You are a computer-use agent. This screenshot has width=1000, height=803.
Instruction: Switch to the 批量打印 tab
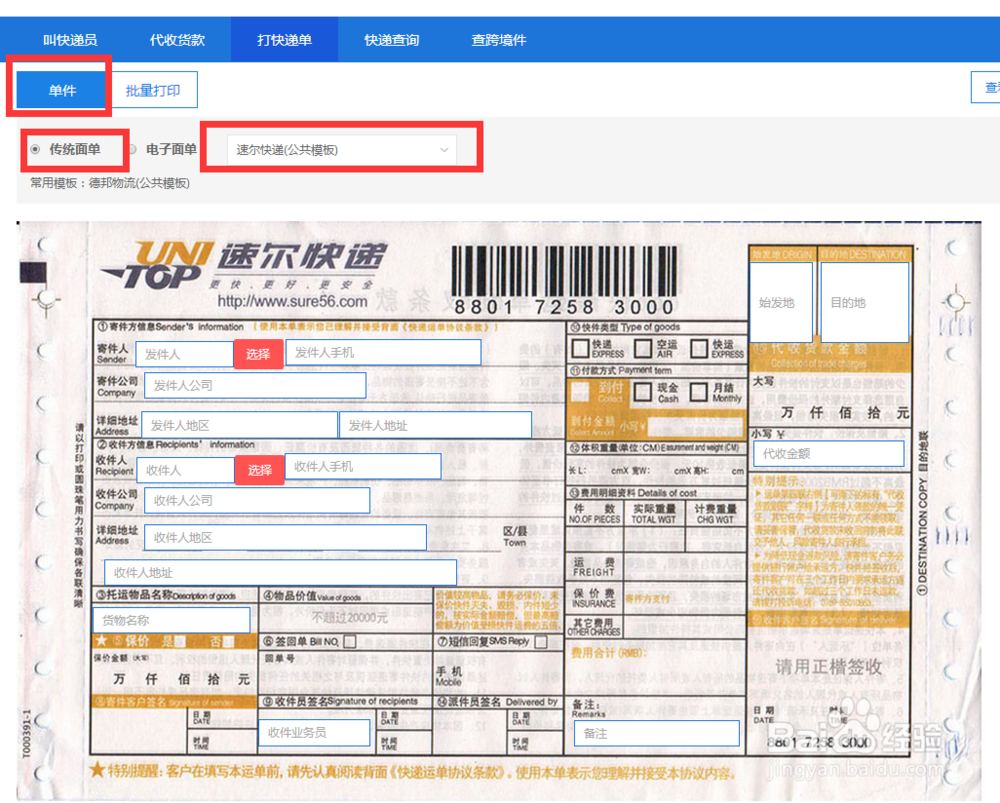(152, 89)
